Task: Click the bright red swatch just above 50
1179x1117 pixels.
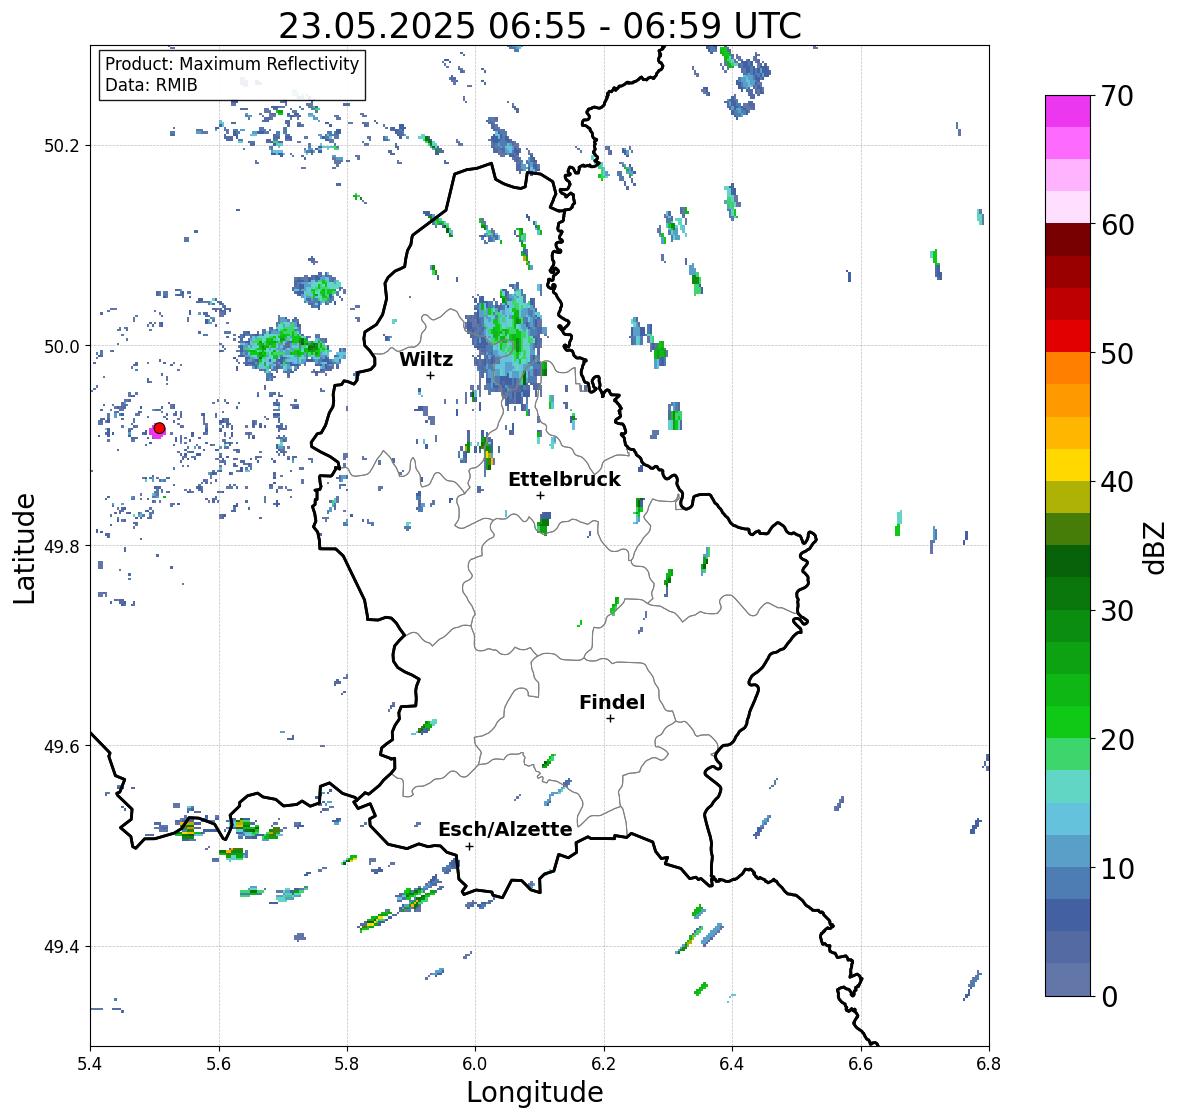Action: [1068, 336]
